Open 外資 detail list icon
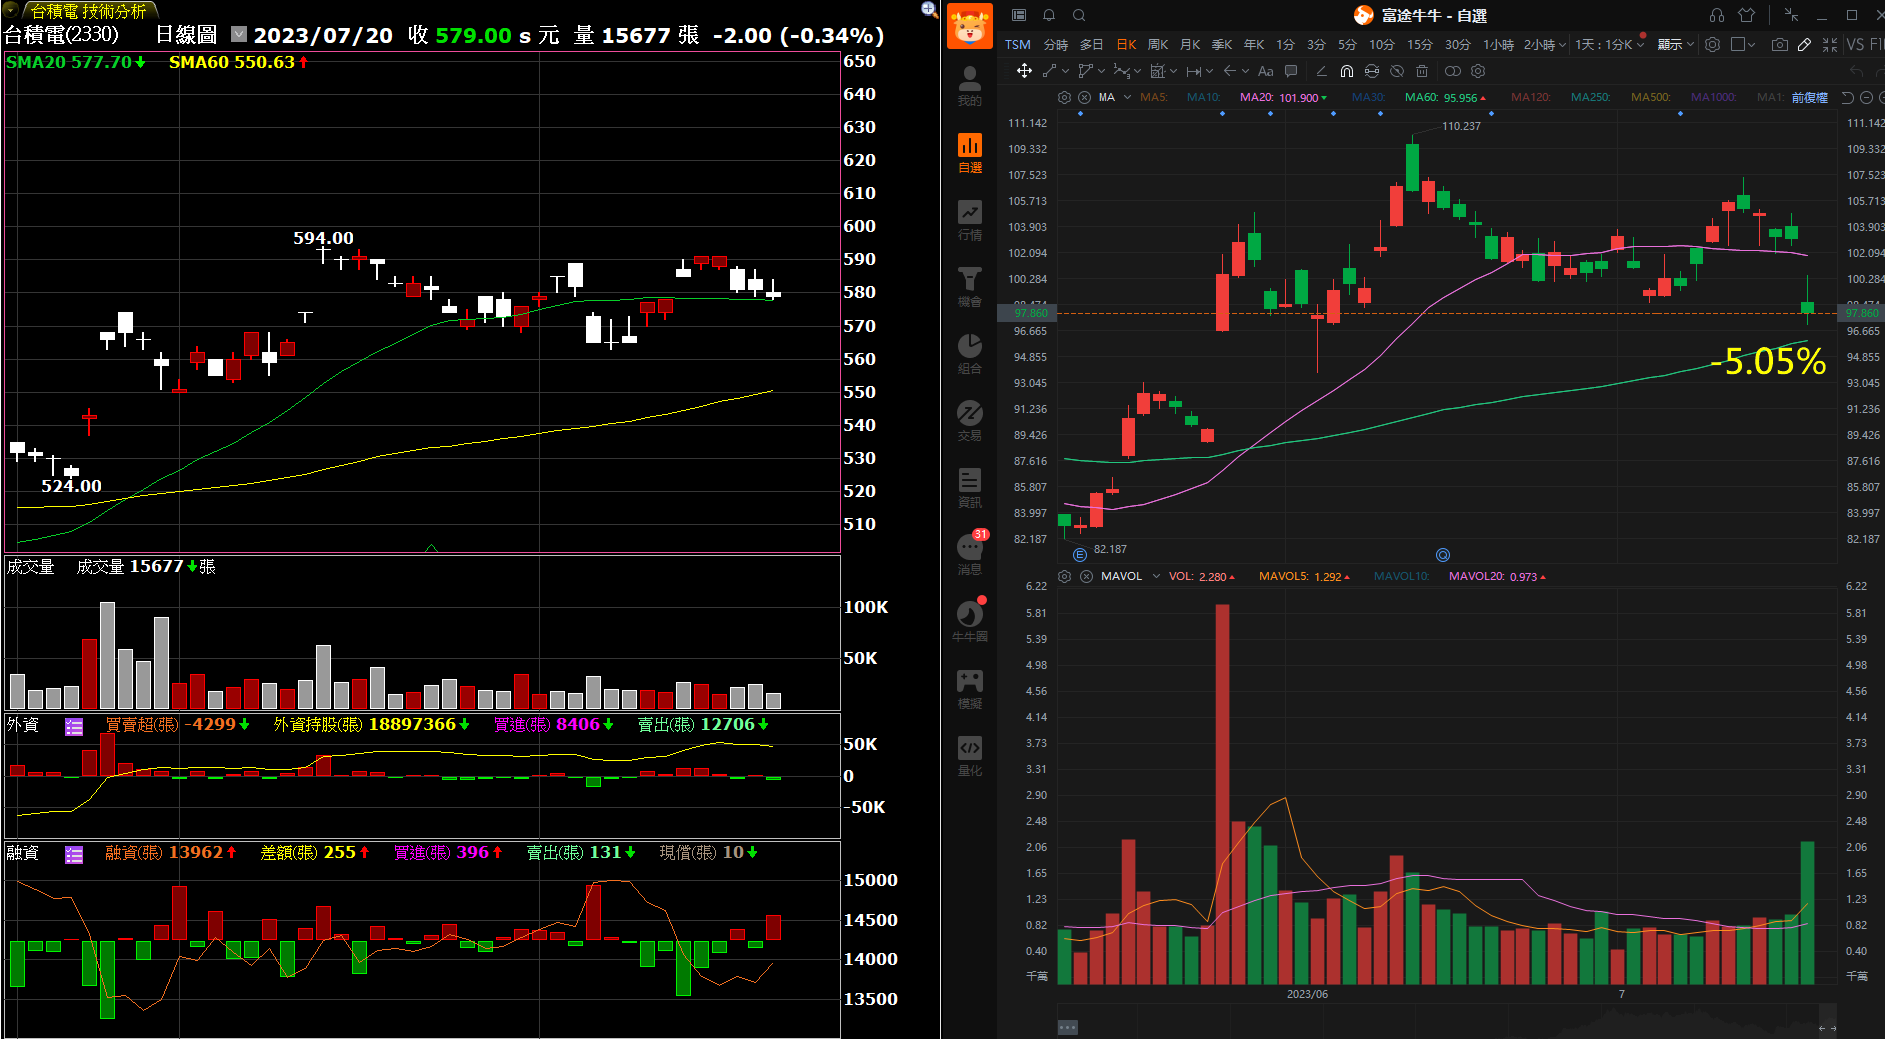The image size is (1885, 1039). [x=74, y=726]
